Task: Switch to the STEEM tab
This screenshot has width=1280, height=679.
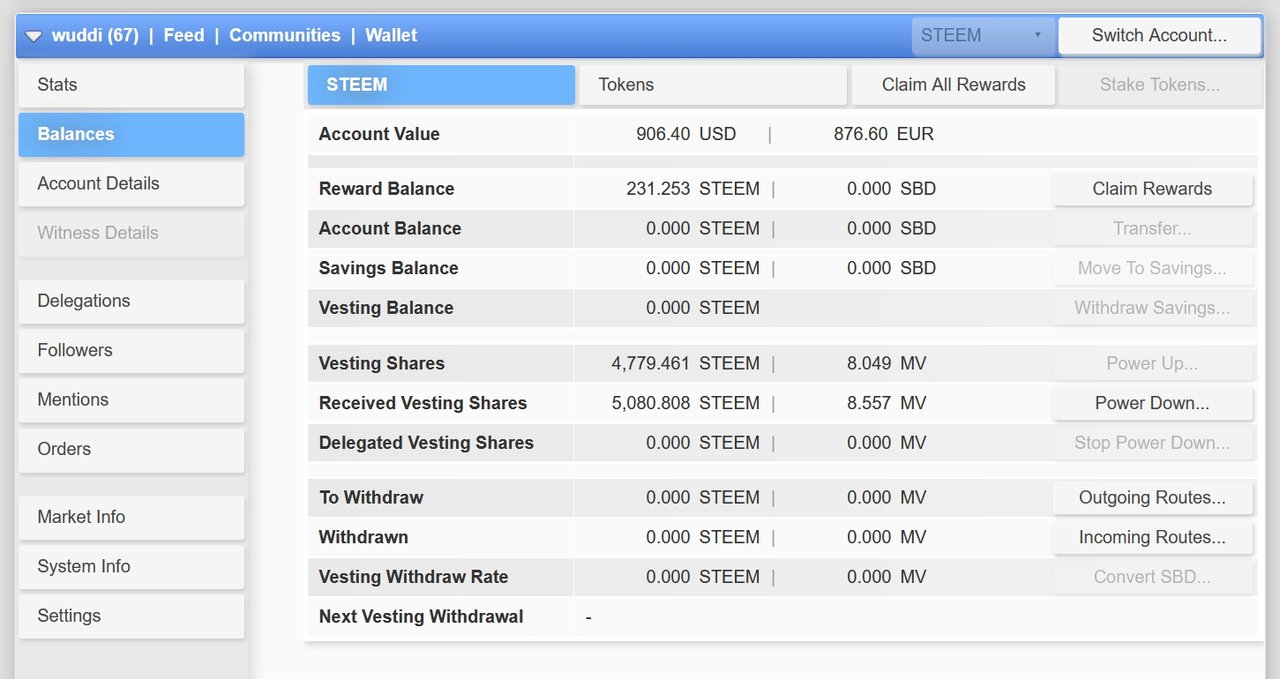Action: (441, 85)
